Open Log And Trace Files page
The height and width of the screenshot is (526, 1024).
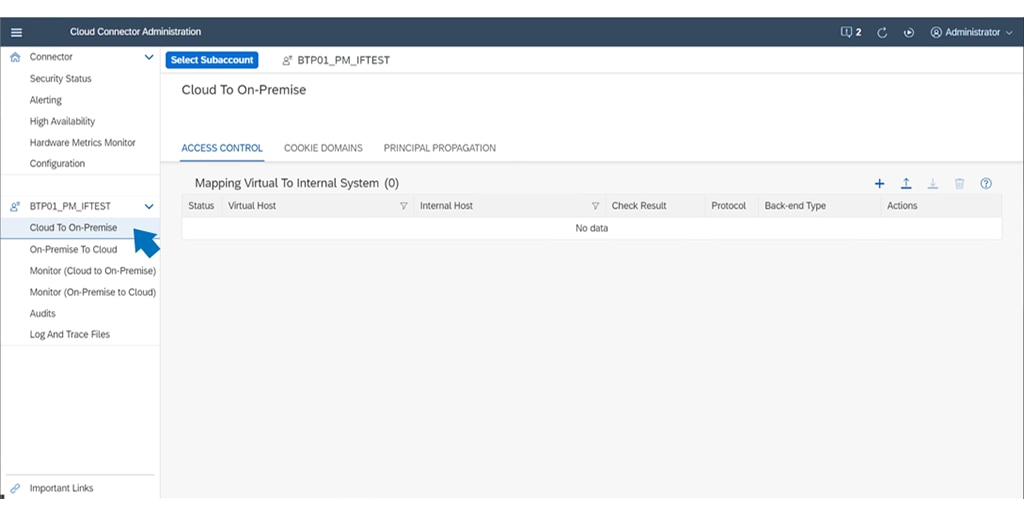pos(70,334)
